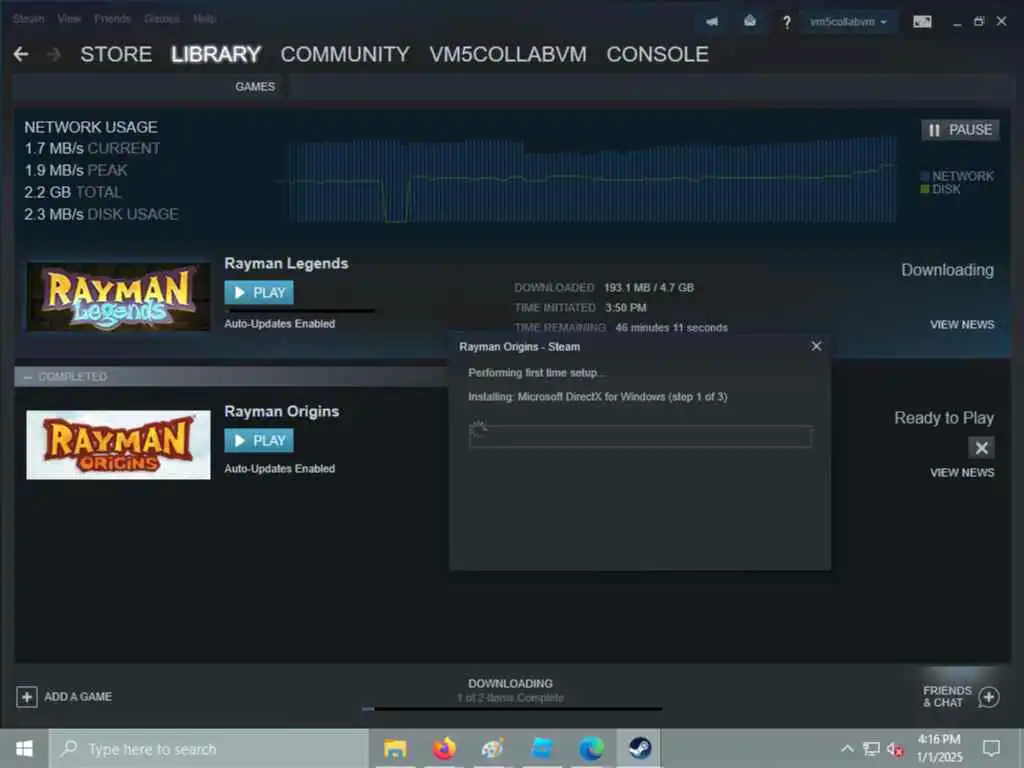Screen dimensions: 1024x768
Task: Click Auto-Updates Enabled under Rayman Origins
Action: click(x=280, y=469)
